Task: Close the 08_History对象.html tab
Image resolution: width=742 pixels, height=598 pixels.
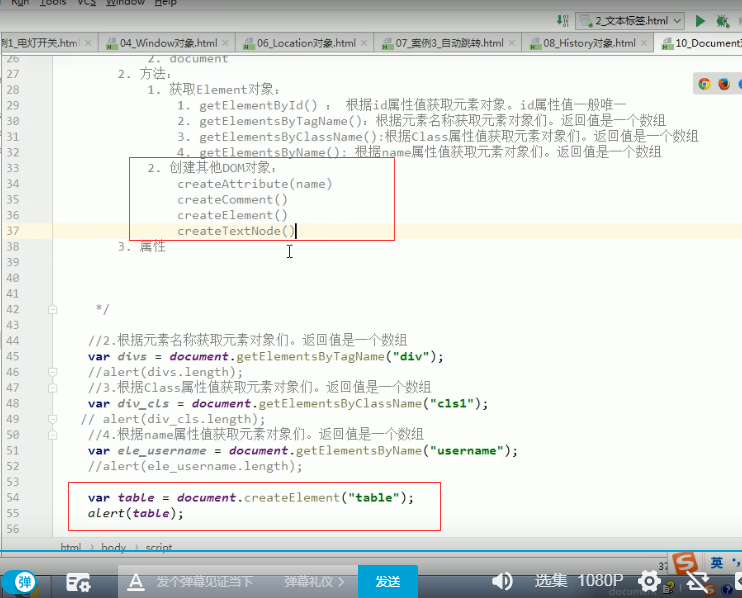Action: pyautogui.click(x=644, y=43)
